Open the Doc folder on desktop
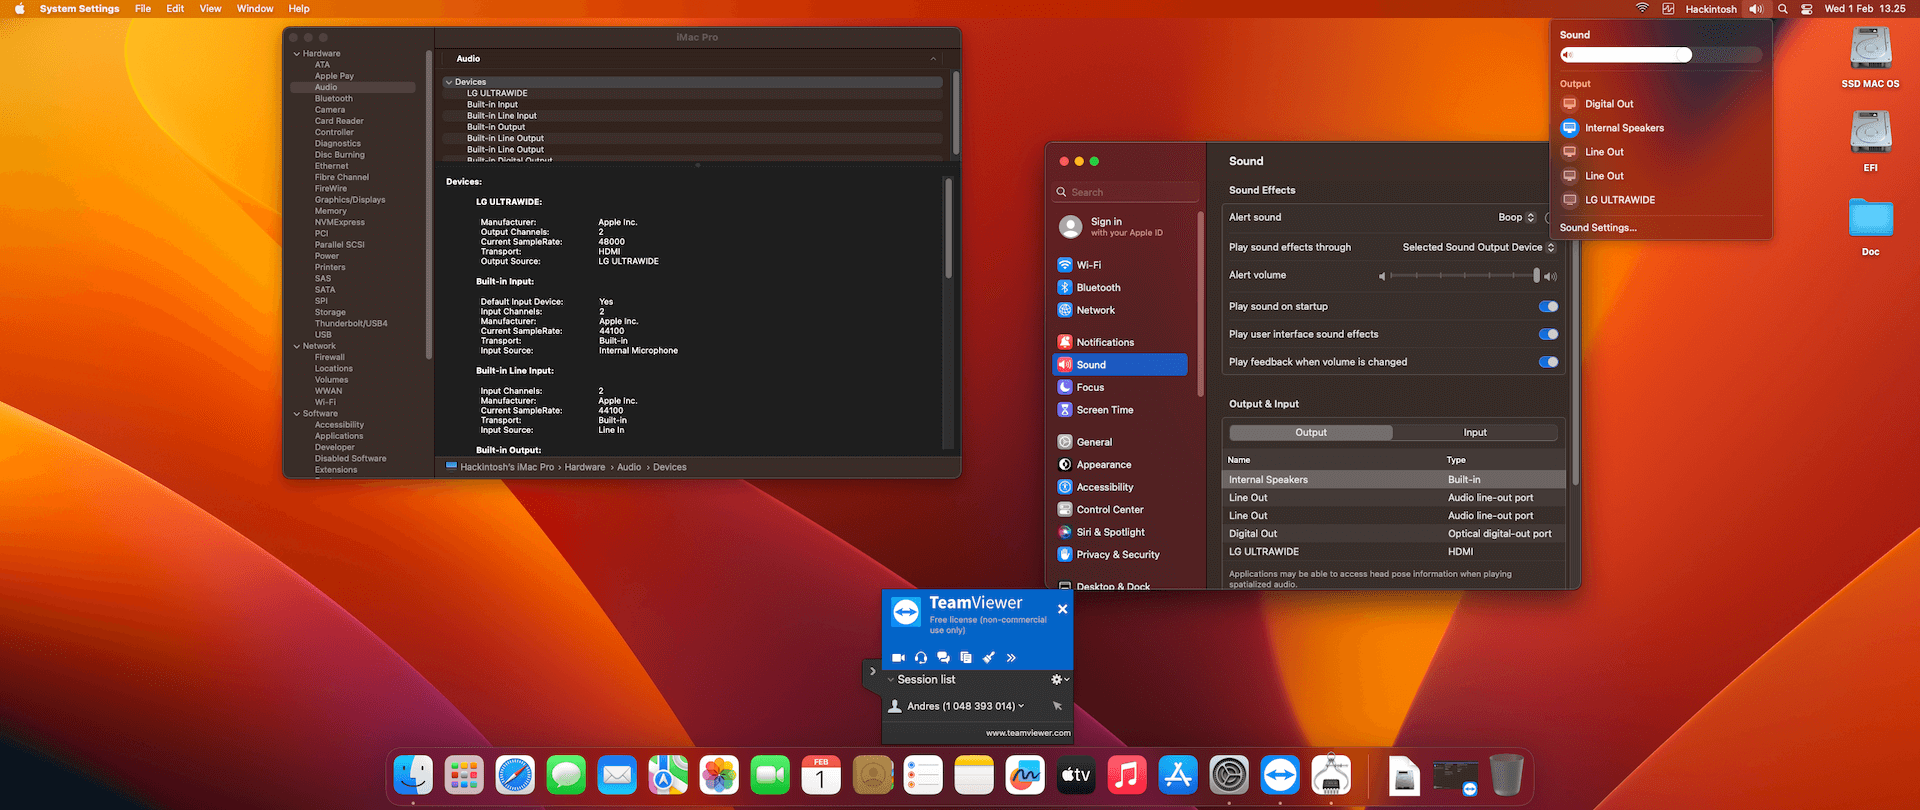This screenshot has height=810, width=1920. 1870,227
